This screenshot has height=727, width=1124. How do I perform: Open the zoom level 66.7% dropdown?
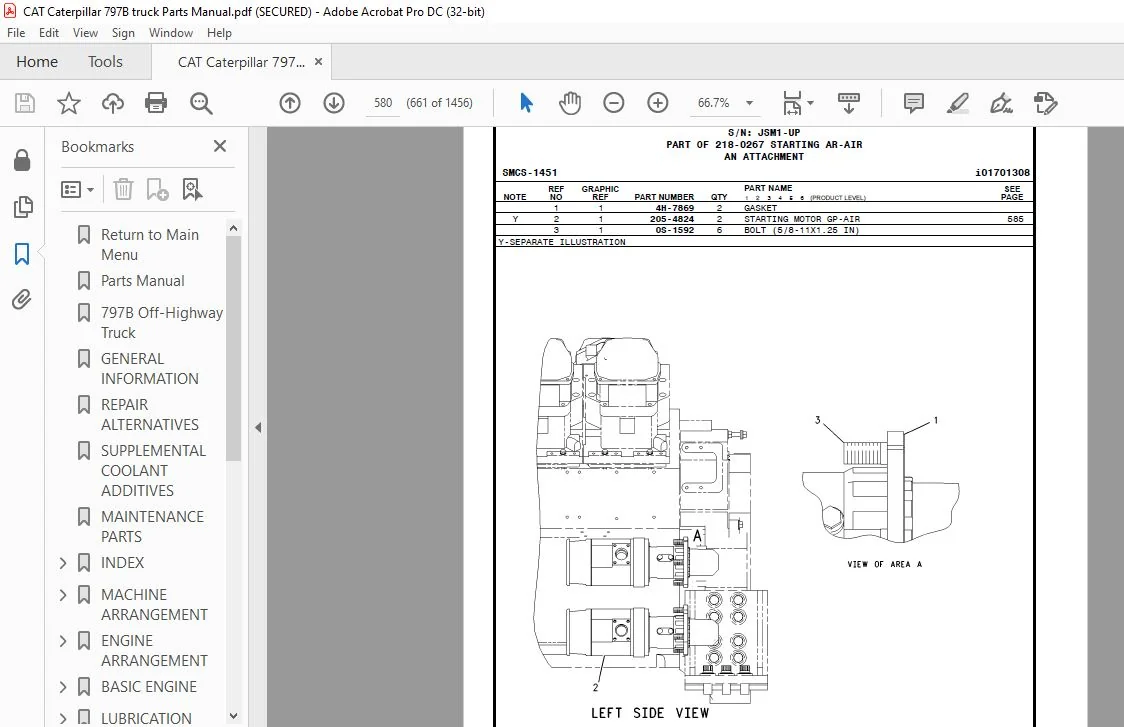click(749, 103)
